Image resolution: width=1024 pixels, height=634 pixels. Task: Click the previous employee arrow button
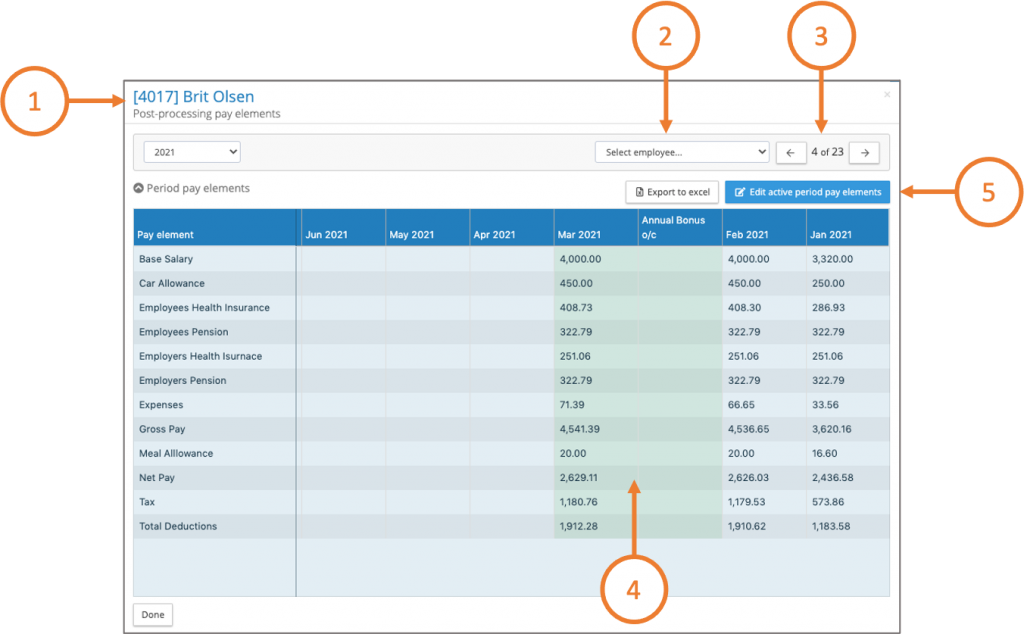tap(790, 152)
